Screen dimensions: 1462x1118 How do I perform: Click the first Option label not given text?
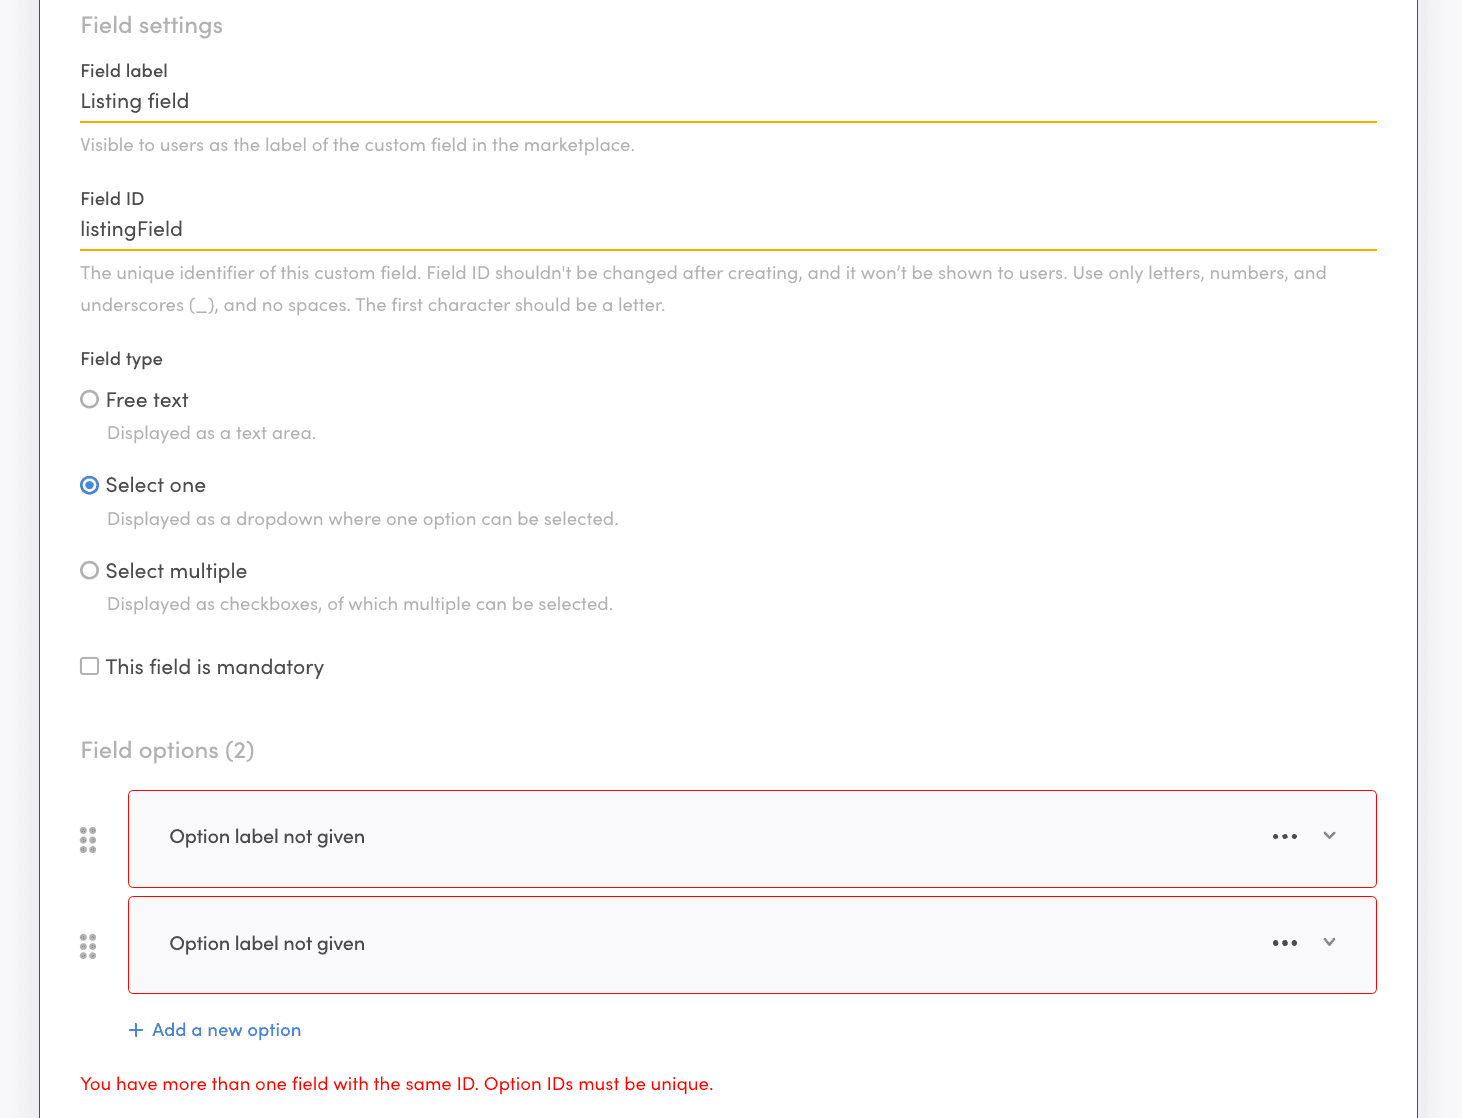point(267,837)
